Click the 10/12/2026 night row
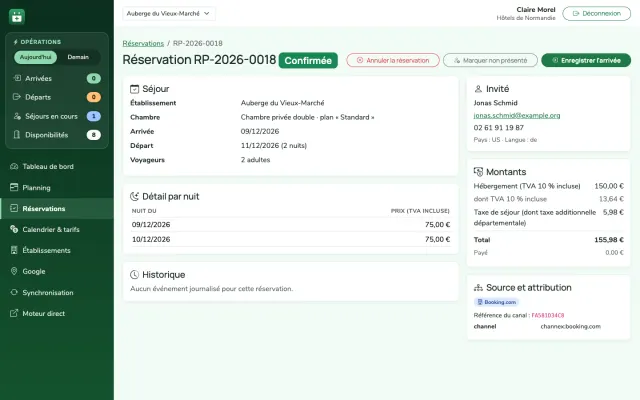The image size is (640, 400). [x=291, y=239]
